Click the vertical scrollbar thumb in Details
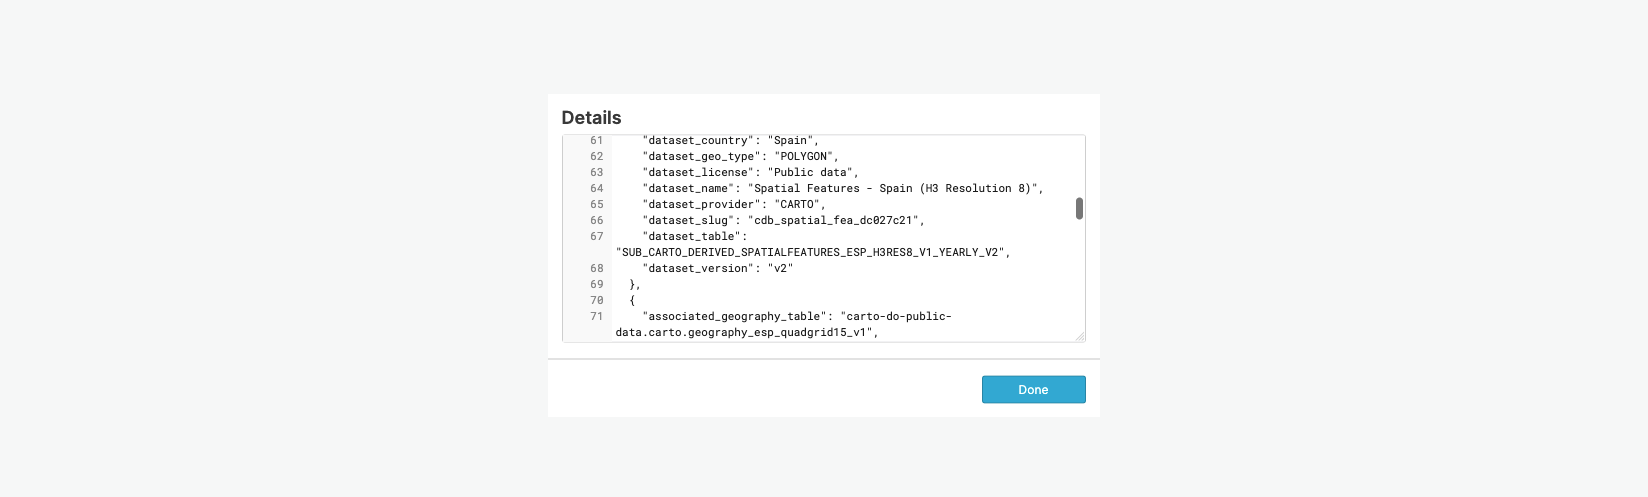 pos(1079,208)
